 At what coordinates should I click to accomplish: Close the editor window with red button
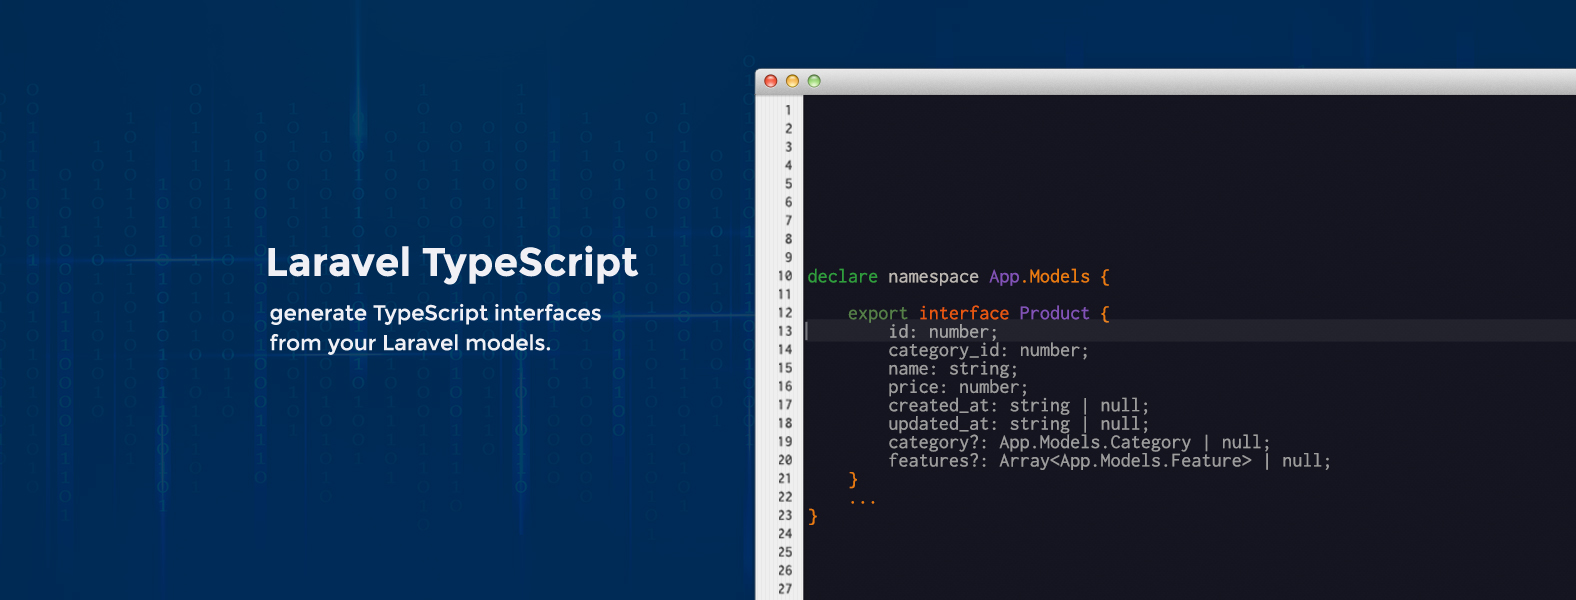coord(770,81)
